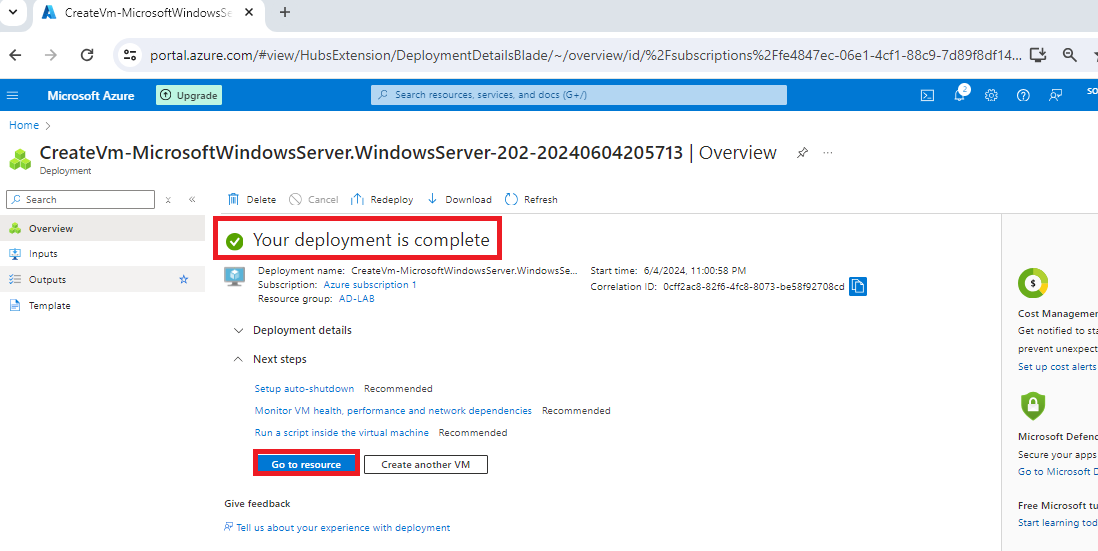Open Template in the left menu

click(102, 305)
